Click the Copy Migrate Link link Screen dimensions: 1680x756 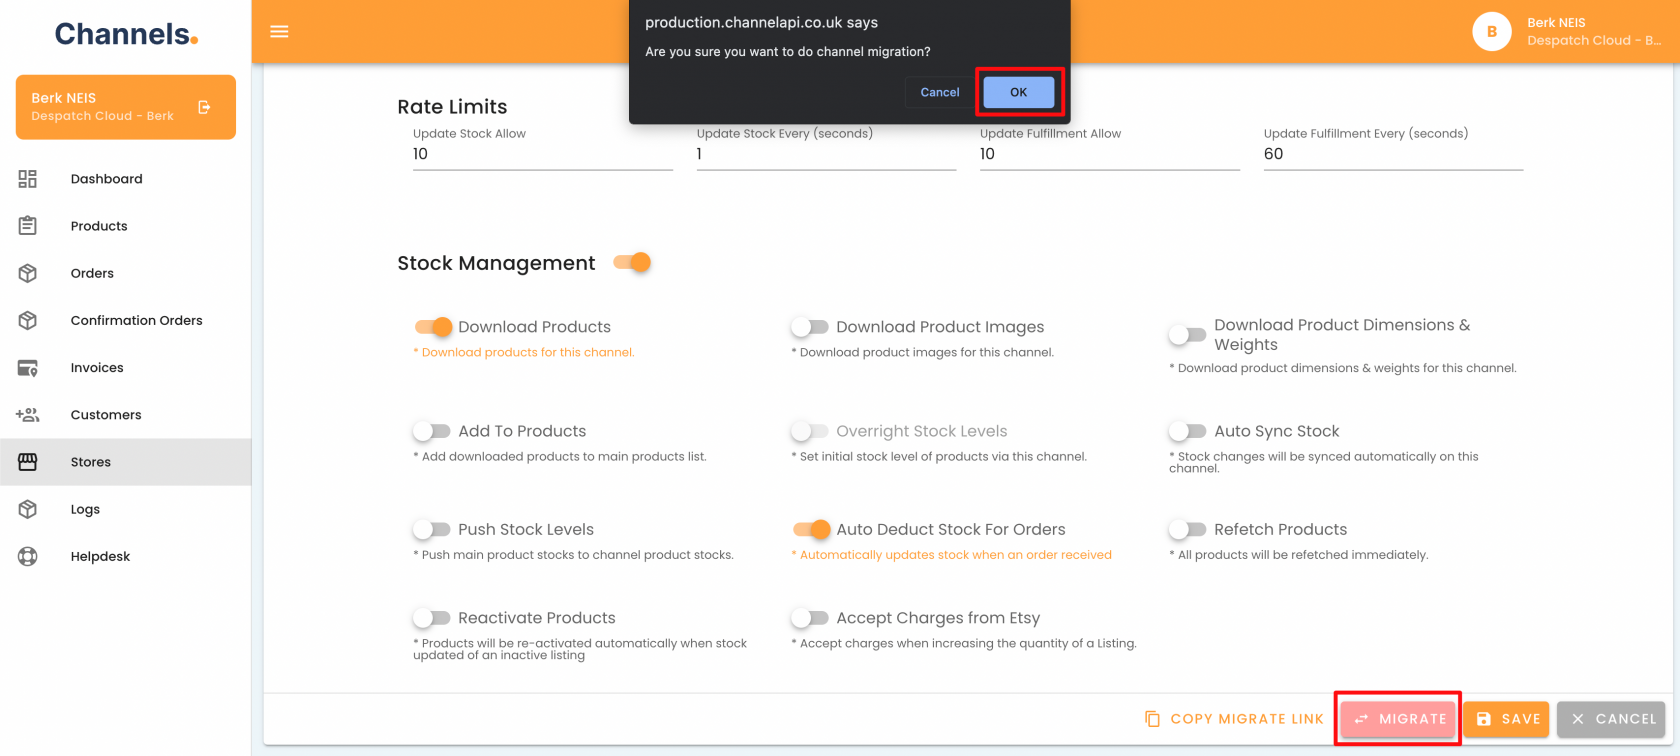[x=1234, y=719]
